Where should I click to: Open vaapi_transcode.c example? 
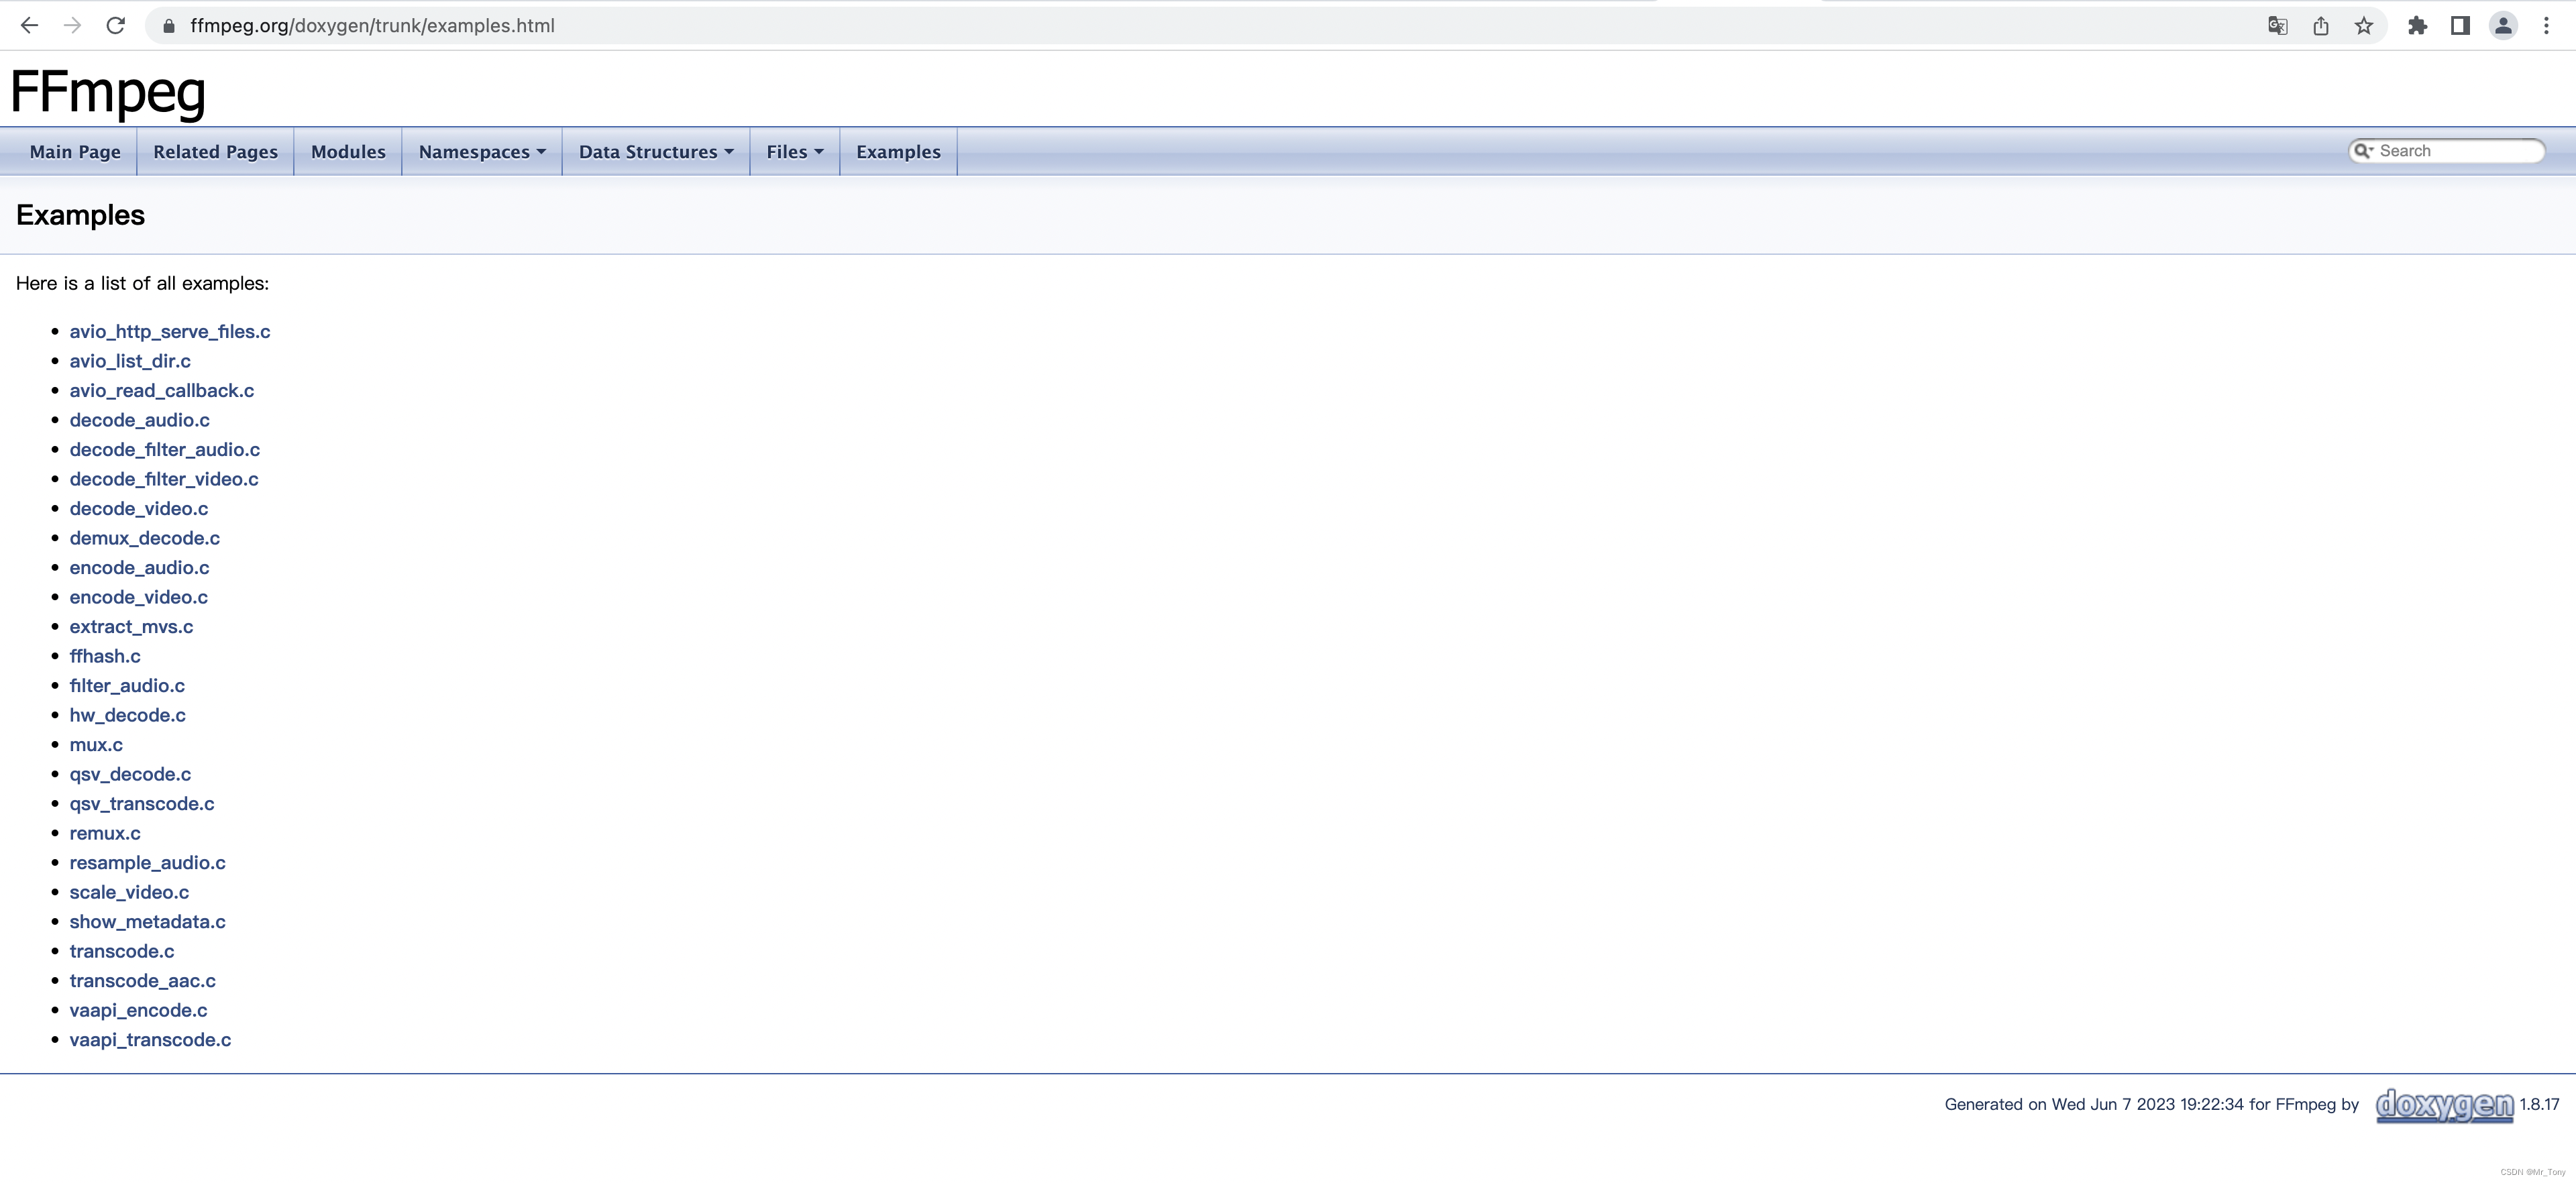coord(150,1040)
